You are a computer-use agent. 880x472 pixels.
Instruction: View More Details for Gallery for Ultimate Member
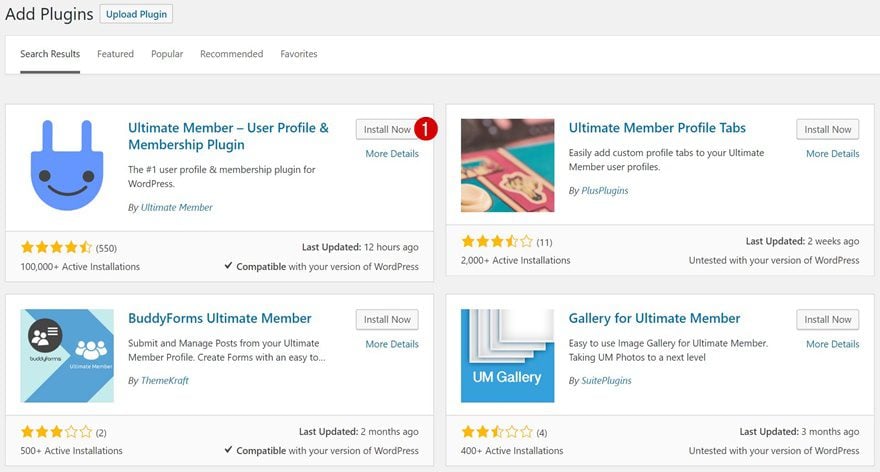click(x=832, y=344)
